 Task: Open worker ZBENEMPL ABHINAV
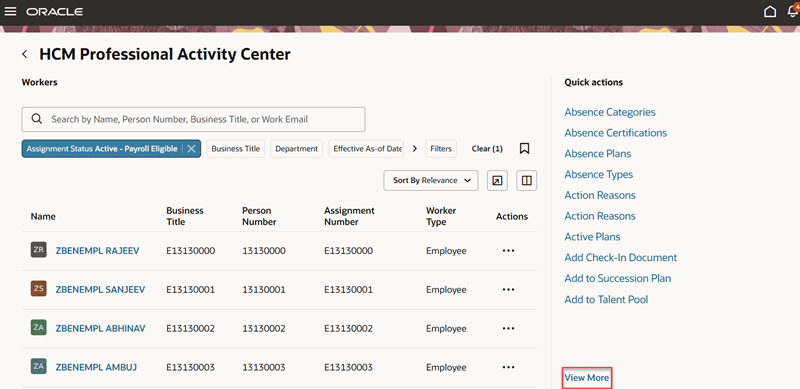[x=101, y=328]
